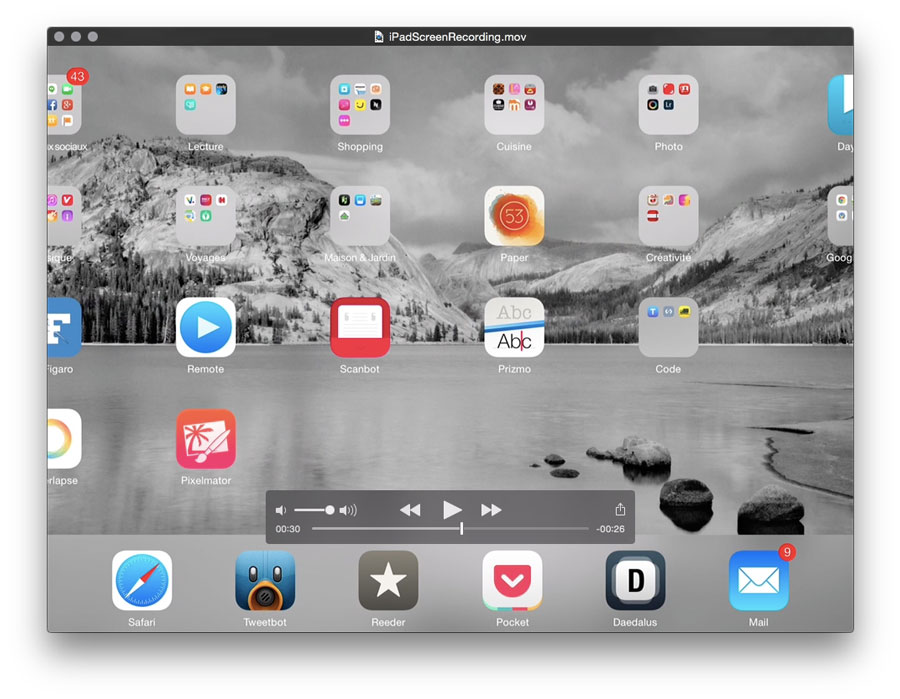Screen dimensions: 900x699
Task: Click the volume slider knob
Action: tap(329, 510)
